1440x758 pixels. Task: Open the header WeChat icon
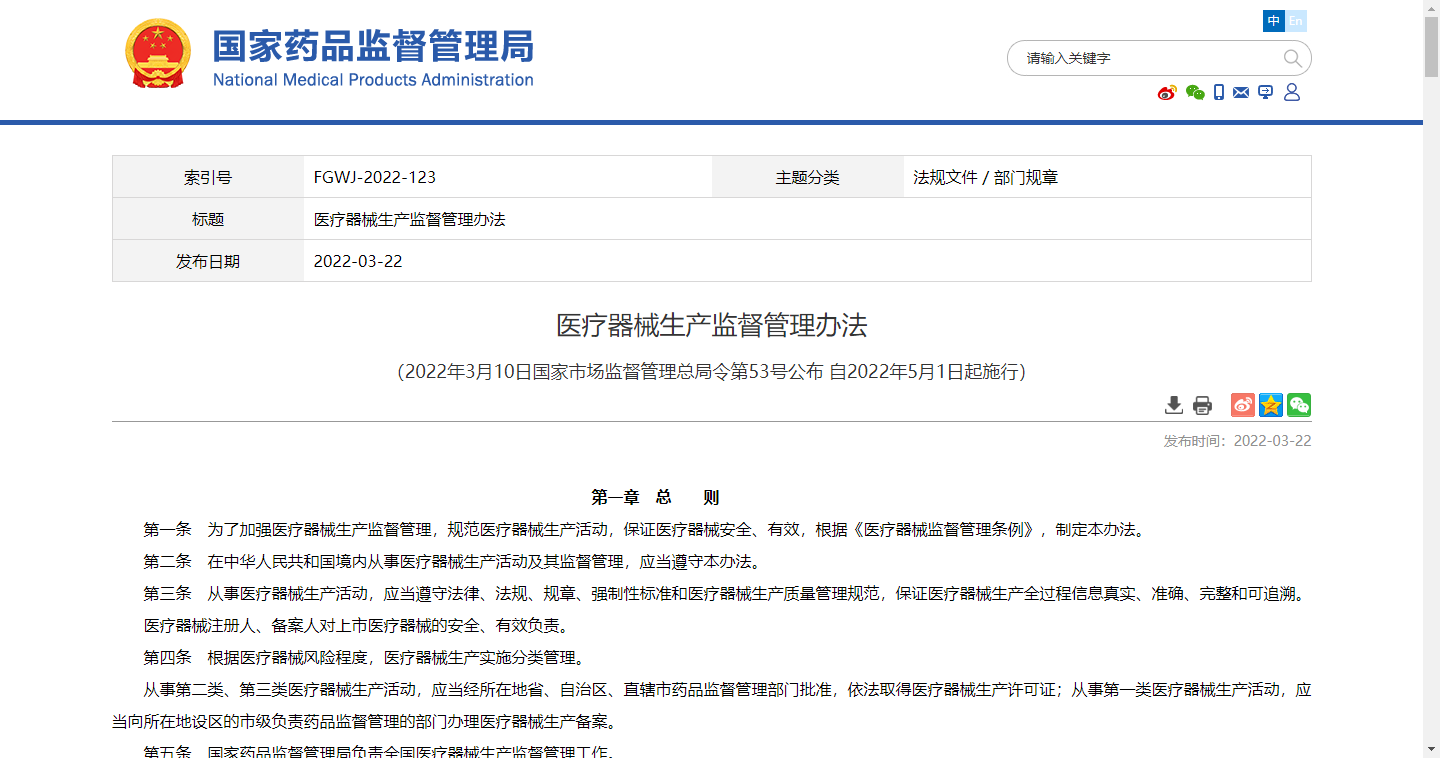point(1195,93)
